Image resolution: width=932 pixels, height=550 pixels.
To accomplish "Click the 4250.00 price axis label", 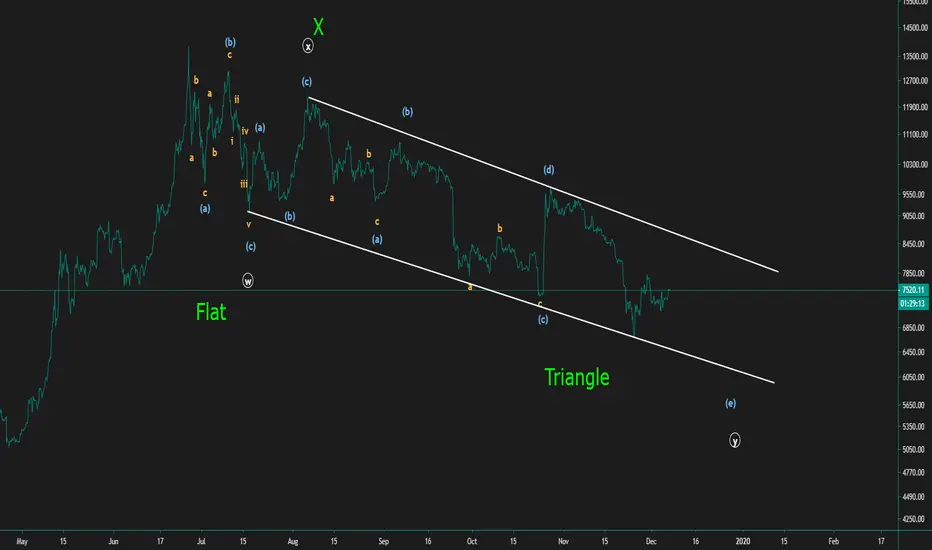I will pos(915,519).
